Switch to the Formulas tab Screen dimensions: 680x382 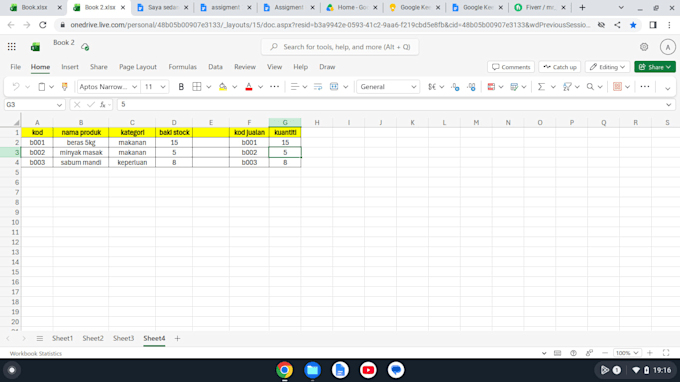pos(183,67)
